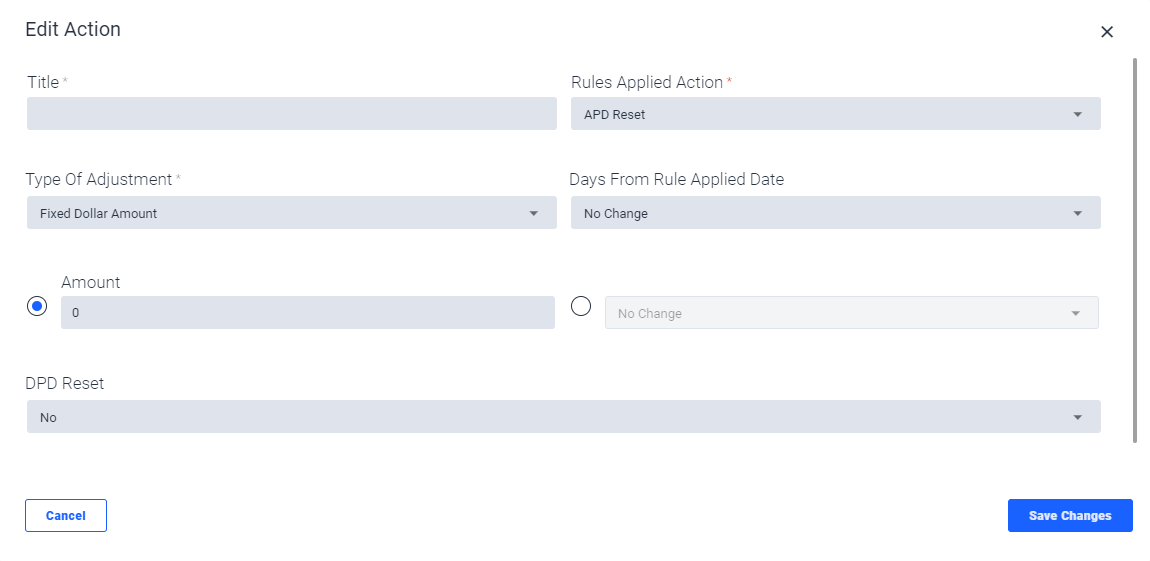Click the arrow icon in Days From Rule Applied Date
Image resolution: width=1150 pixels, height=561 pixels.
(1077, 213)
